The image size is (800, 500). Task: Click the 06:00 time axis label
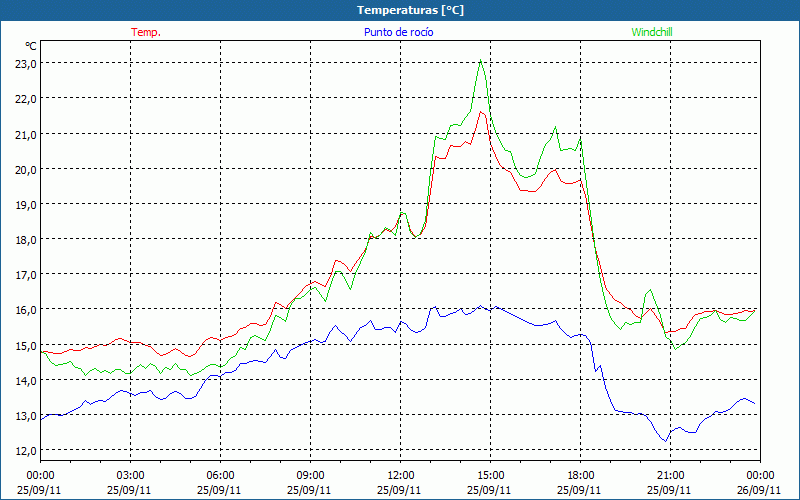(x=220, y=476)
